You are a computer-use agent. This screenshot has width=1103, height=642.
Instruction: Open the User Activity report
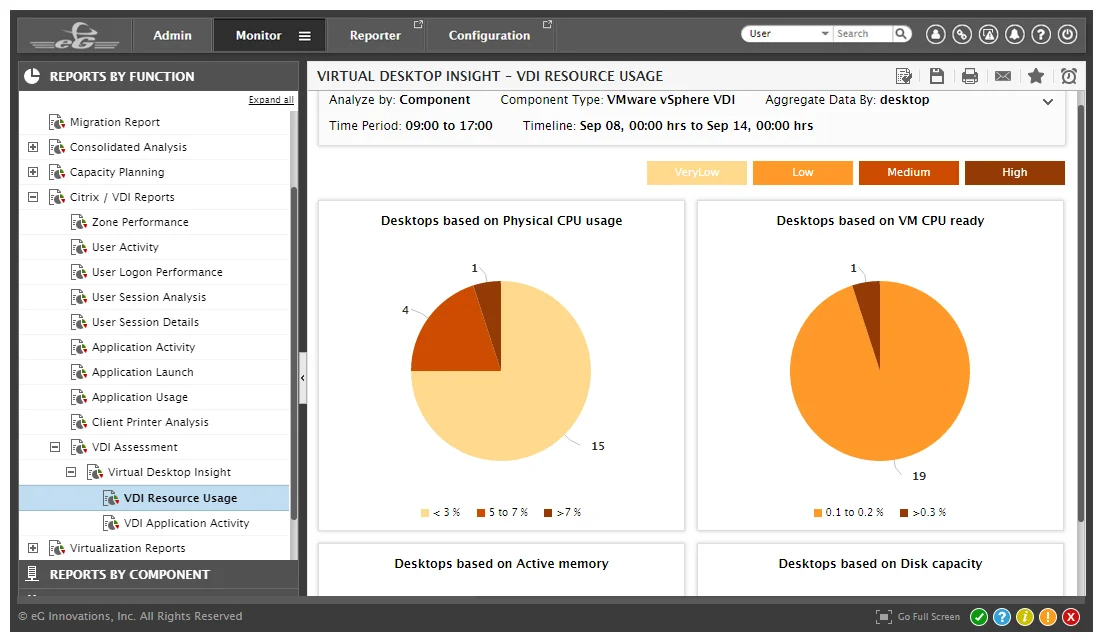pos(125,247)
